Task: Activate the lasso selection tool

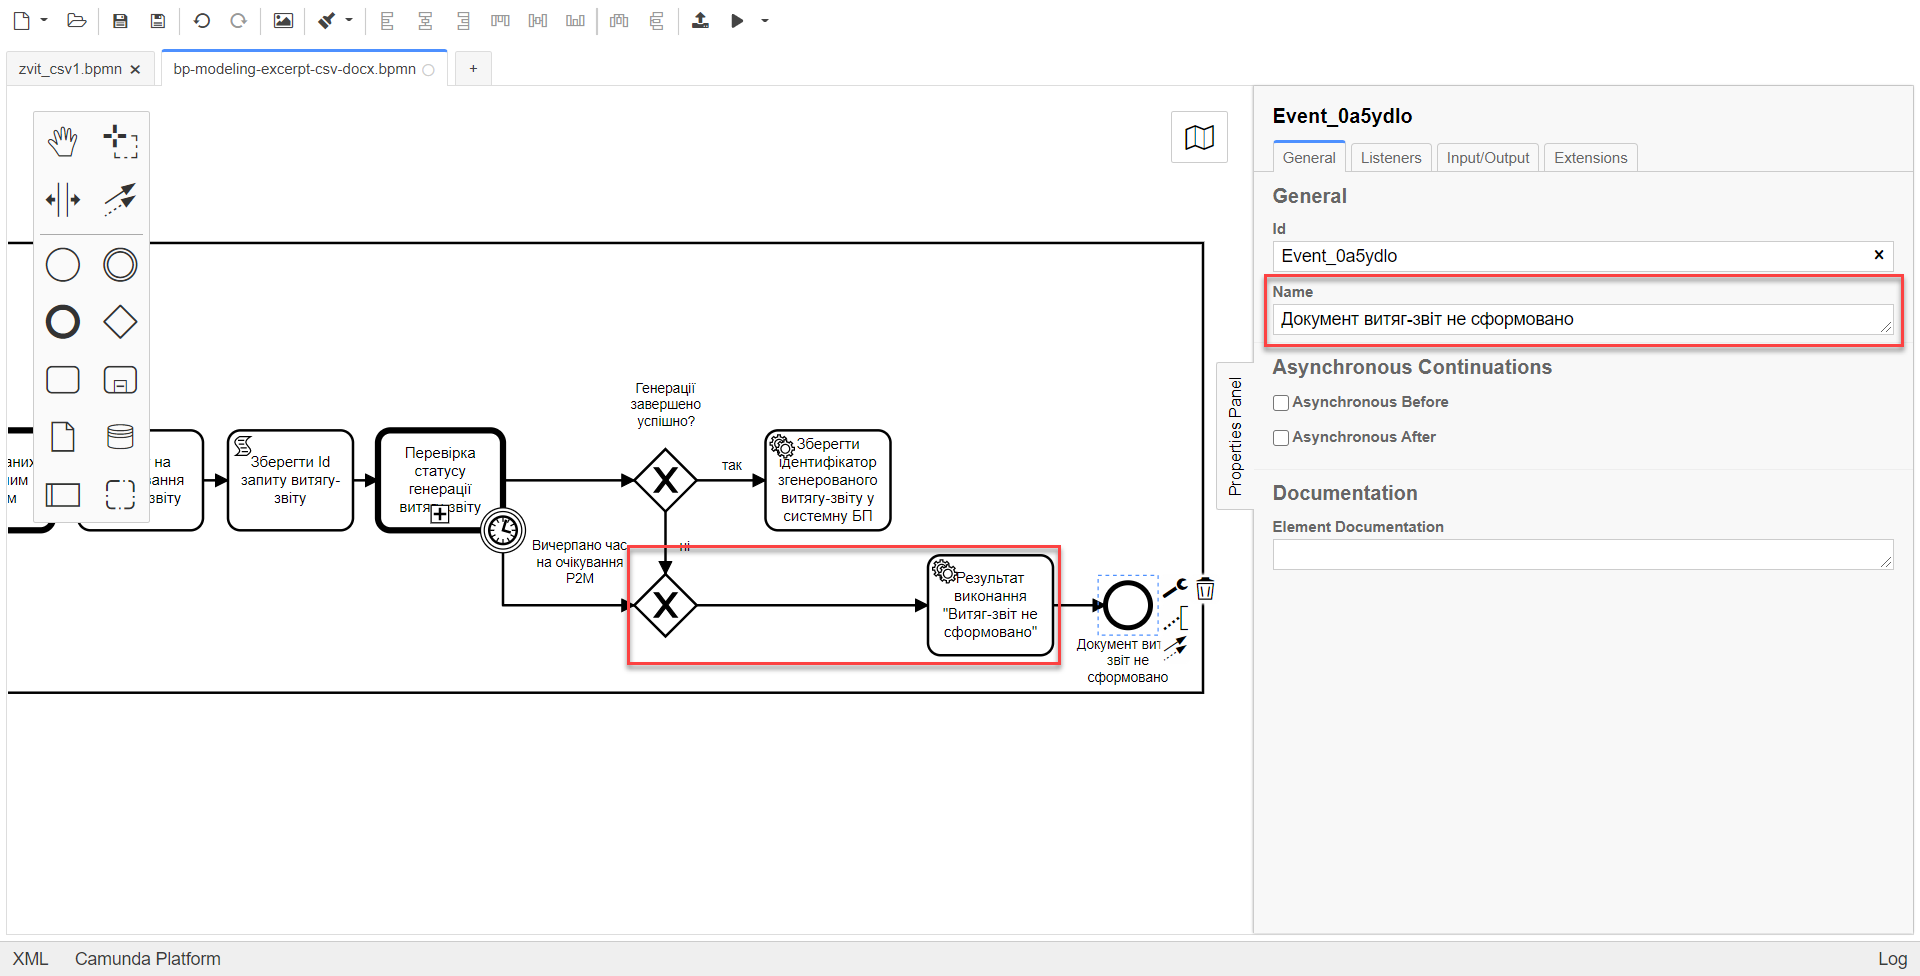Action: click(120, 142)
